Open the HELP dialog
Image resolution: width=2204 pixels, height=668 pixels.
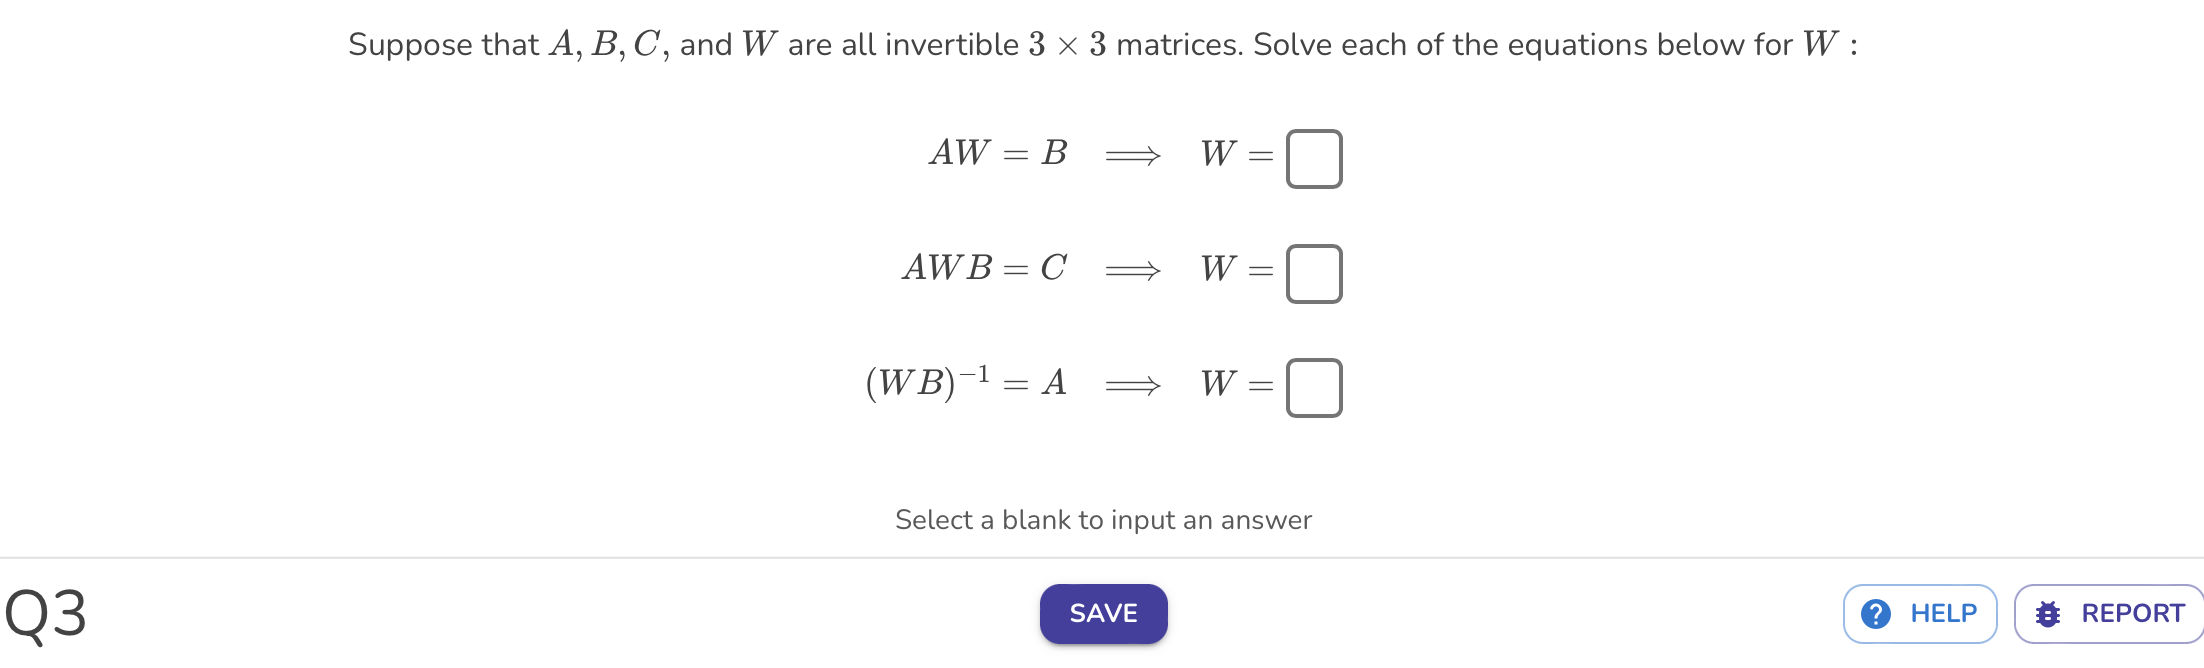[1918, 613]
